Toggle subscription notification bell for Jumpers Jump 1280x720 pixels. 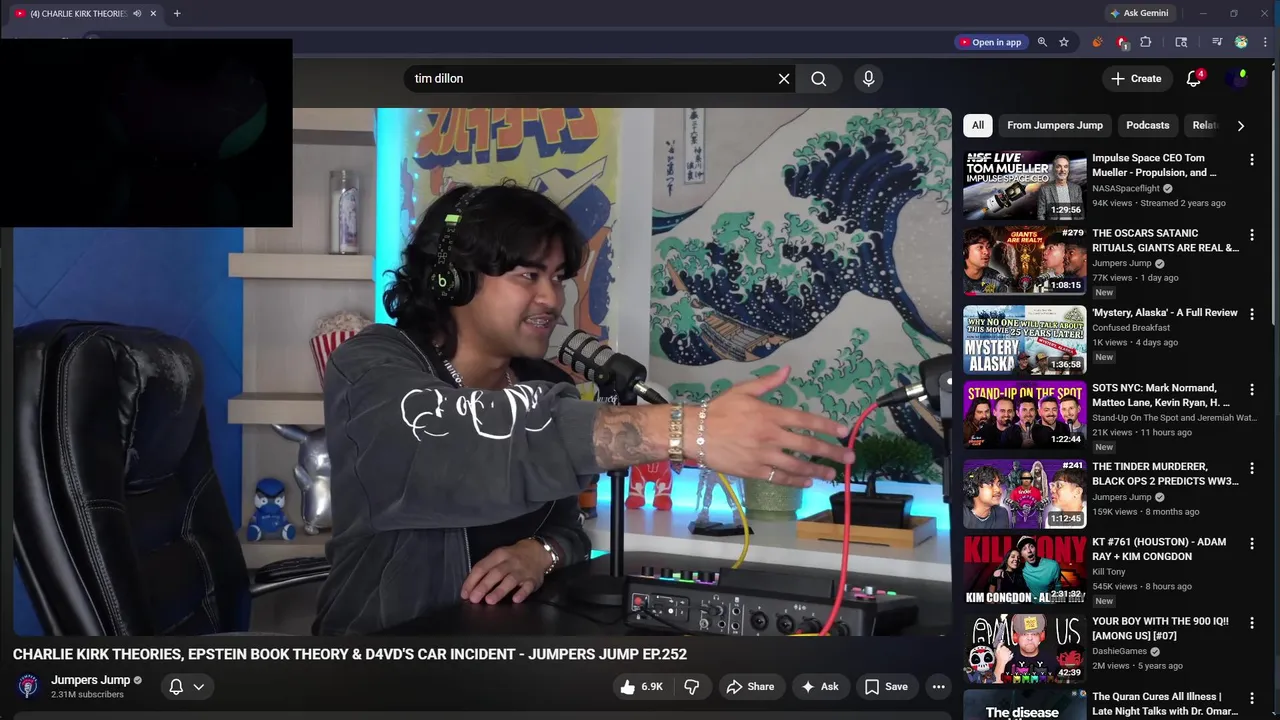pyautogui.click(x=187, y=686)
